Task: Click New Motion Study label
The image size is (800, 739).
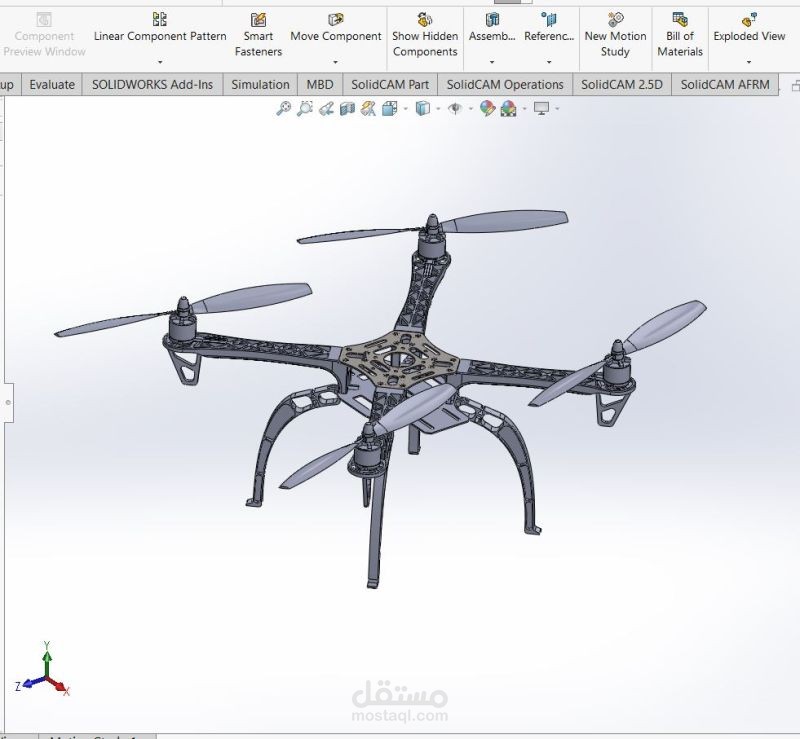Action: tap(615, 44)
